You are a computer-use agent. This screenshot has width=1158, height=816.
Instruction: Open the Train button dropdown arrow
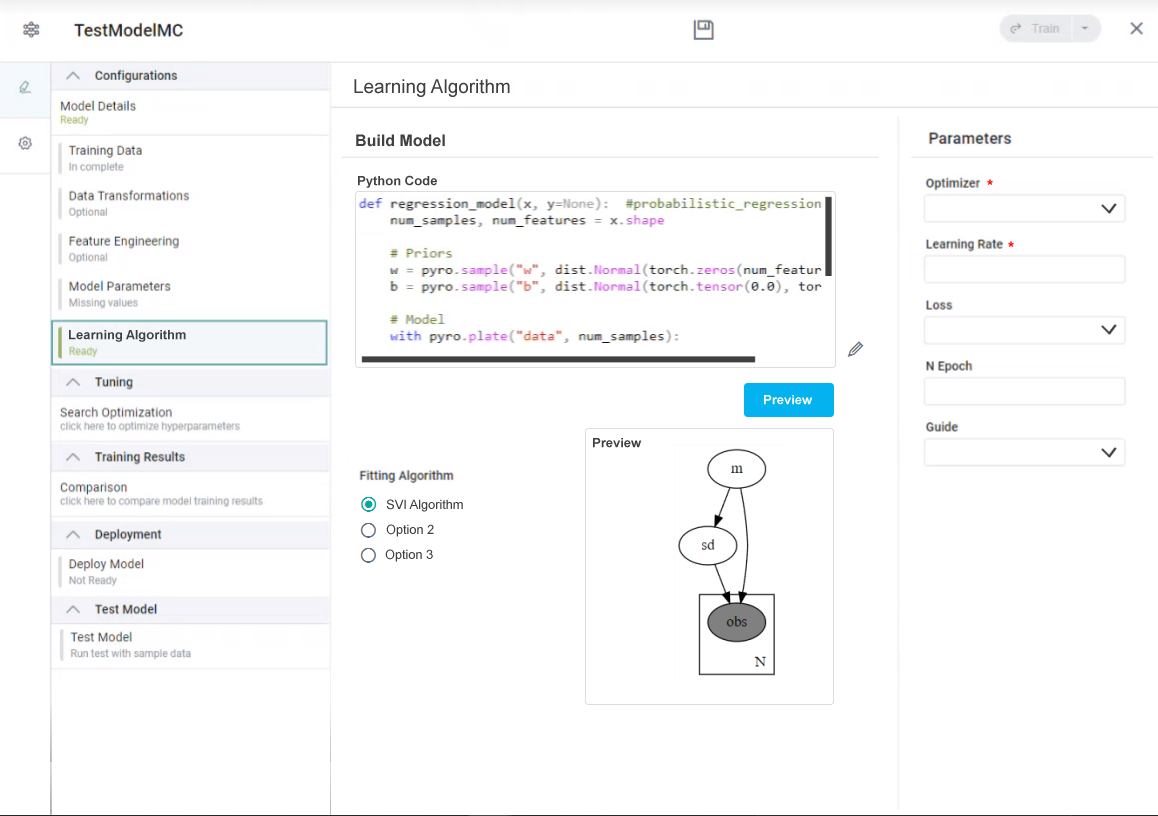[1085, 29]
